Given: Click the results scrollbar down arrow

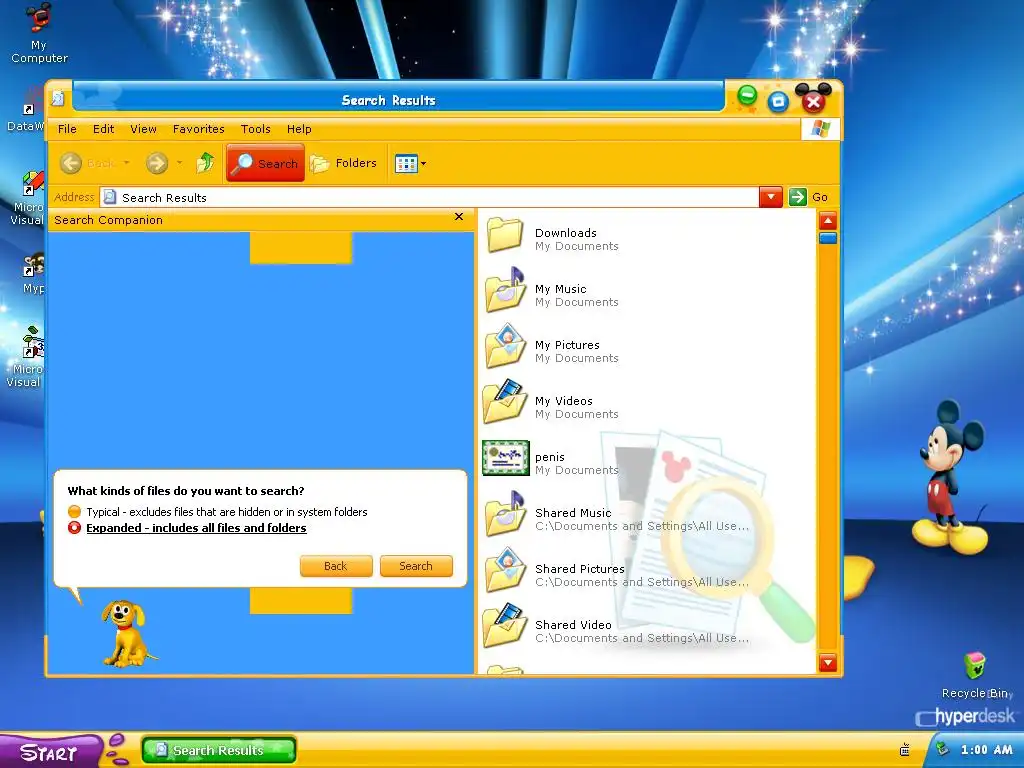Looking at the screenshot, I should click(828, 663).
